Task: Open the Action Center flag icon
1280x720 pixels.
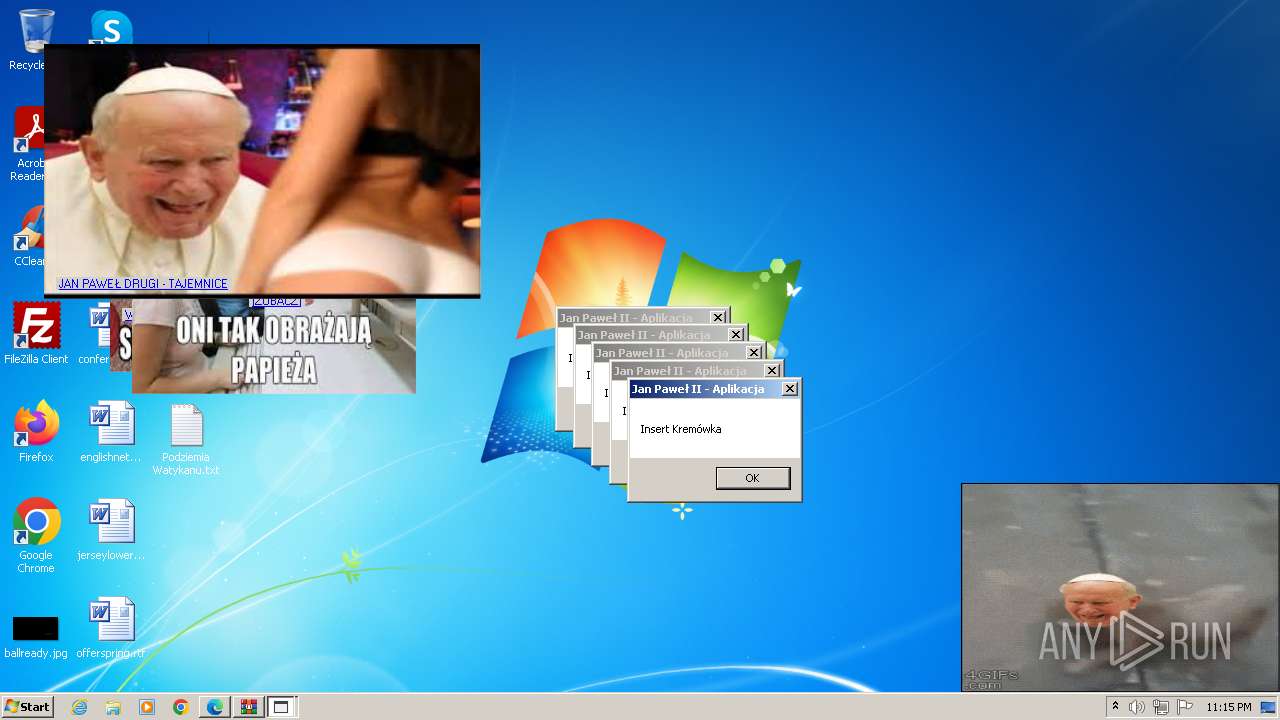Action: tap(1185, 707)
